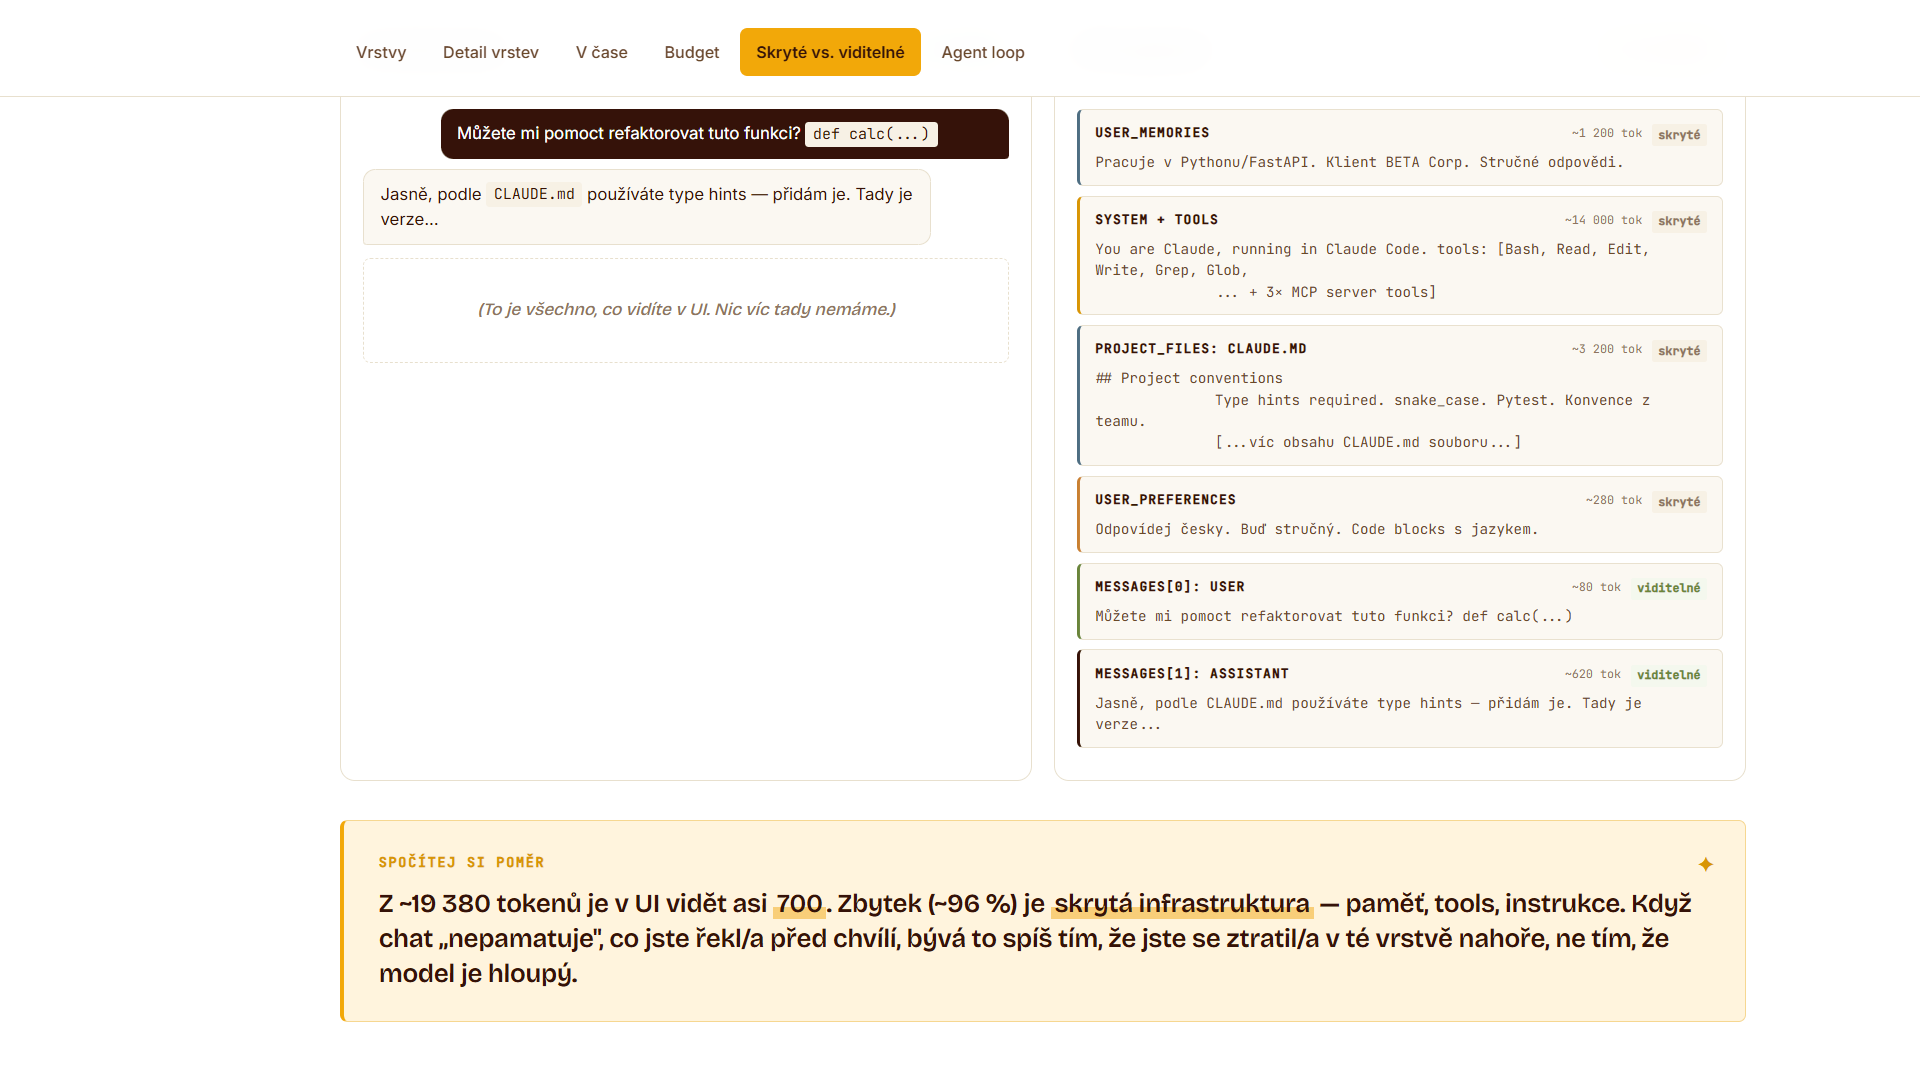The width and height of the screenshot is (1920, 1080).
Task: Click the skryté badge on USER_PREFERENCES
Action: click(1679, 501)
